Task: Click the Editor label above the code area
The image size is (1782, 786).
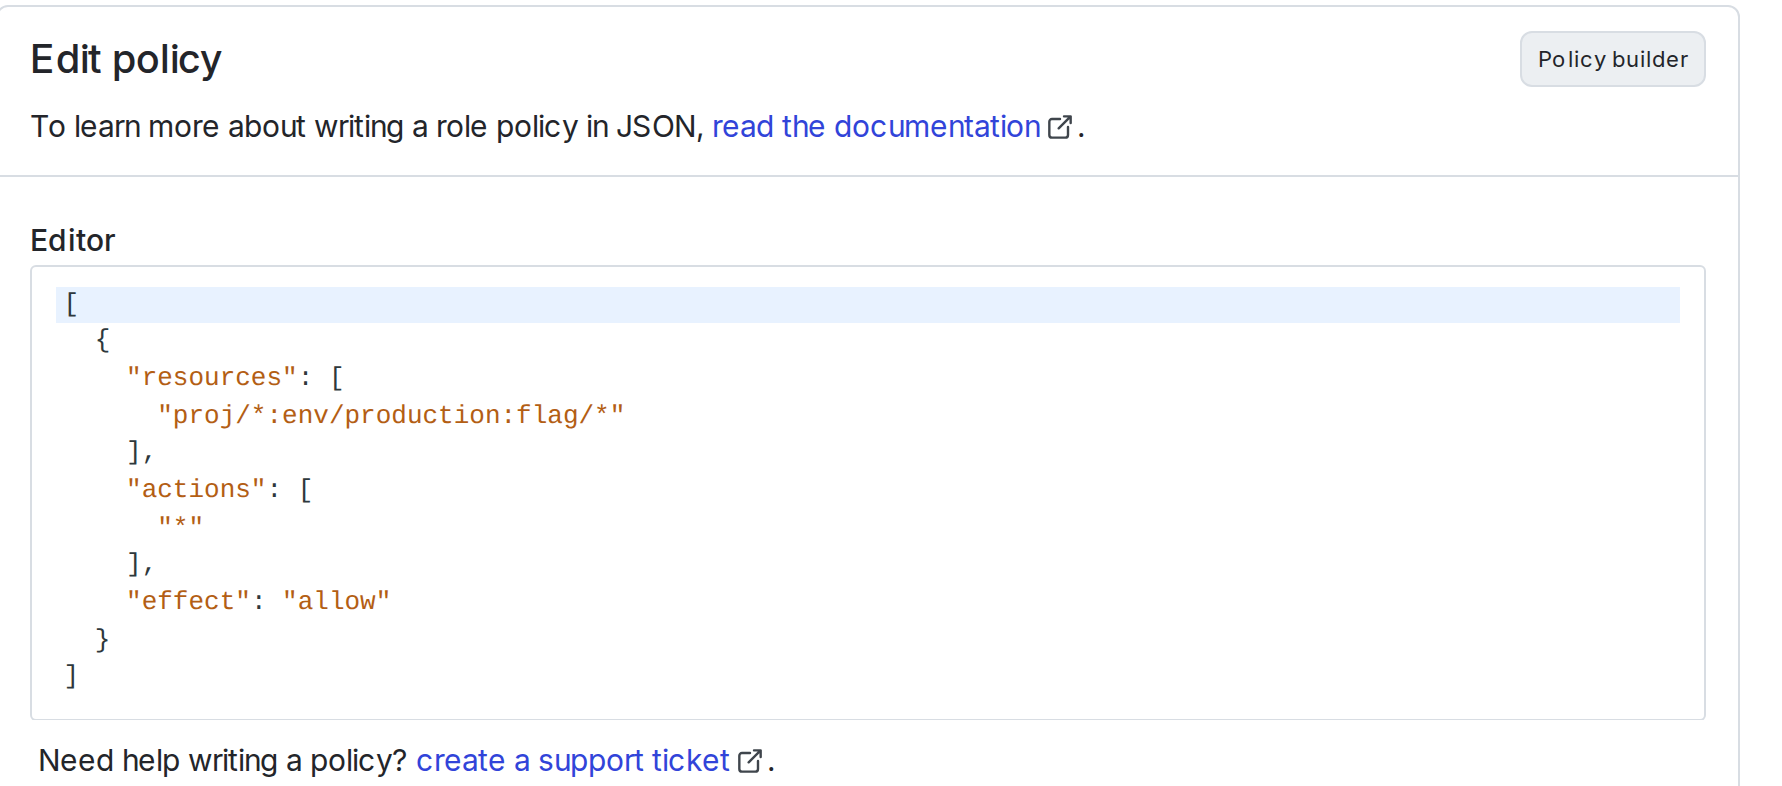Action: click(x=73, y=240)
